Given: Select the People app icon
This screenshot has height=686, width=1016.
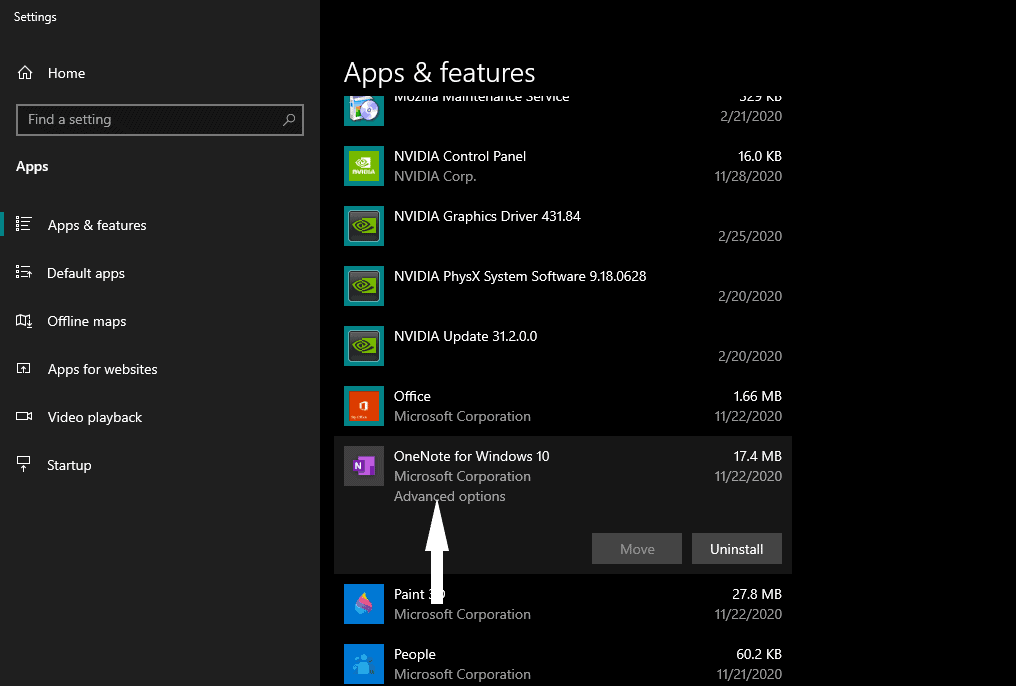Looking at the screenshot, I should point(364,664).
